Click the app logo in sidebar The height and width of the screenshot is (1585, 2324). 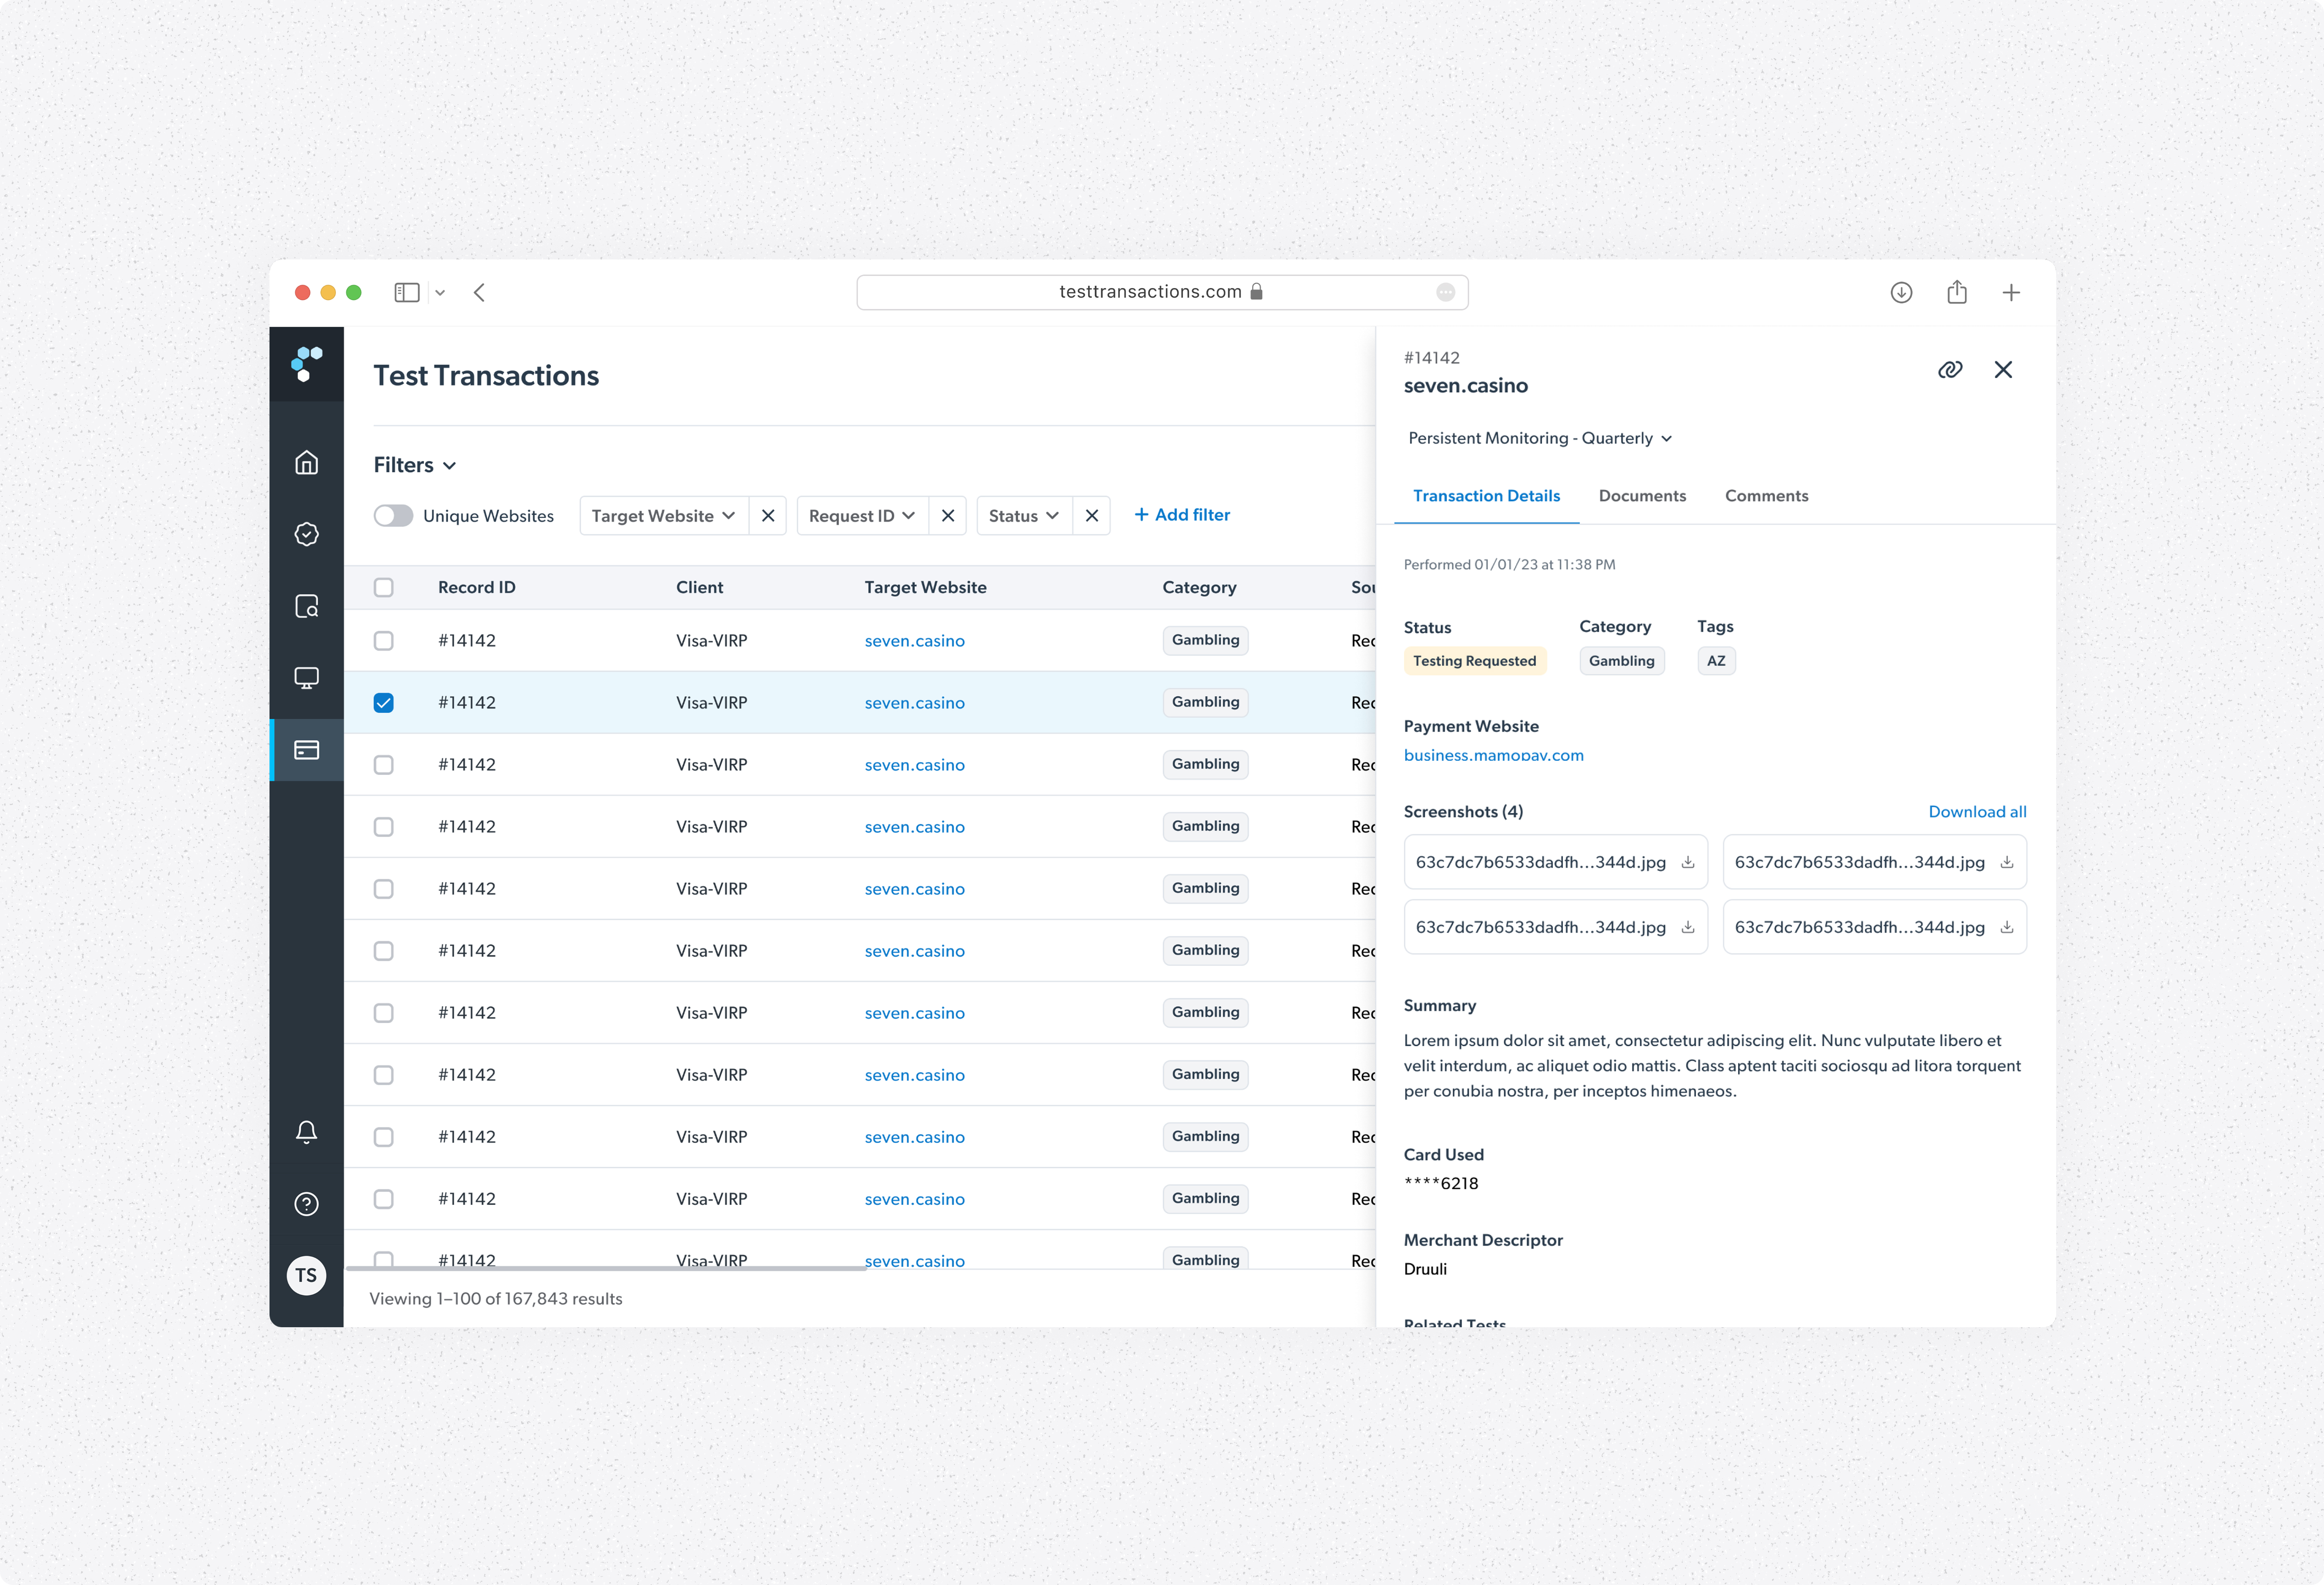click(306, 364)
